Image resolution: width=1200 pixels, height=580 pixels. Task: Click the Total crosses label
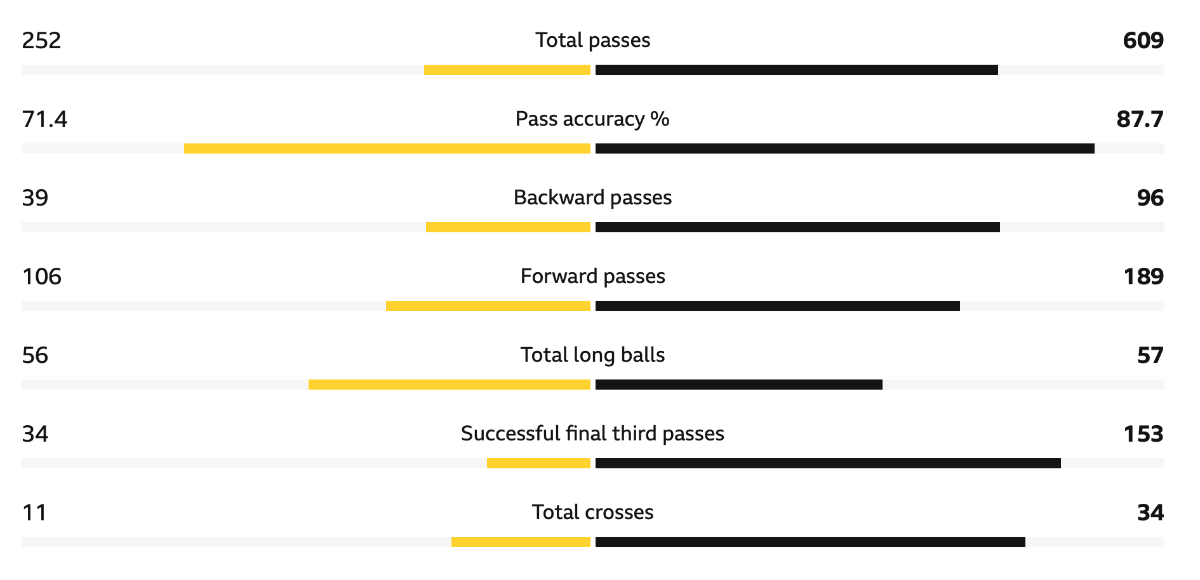click(x=593, y=512)
